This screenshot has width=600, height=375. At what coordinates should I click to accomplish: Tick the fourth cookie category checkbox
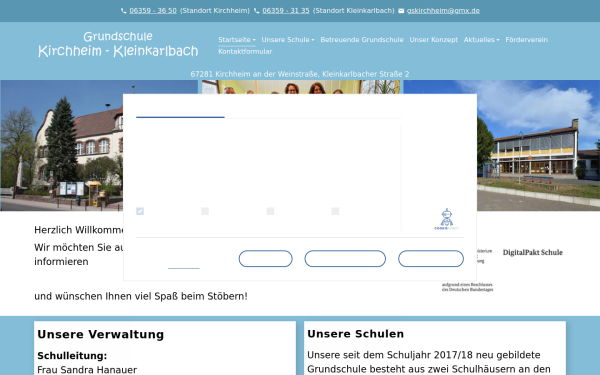335,211
